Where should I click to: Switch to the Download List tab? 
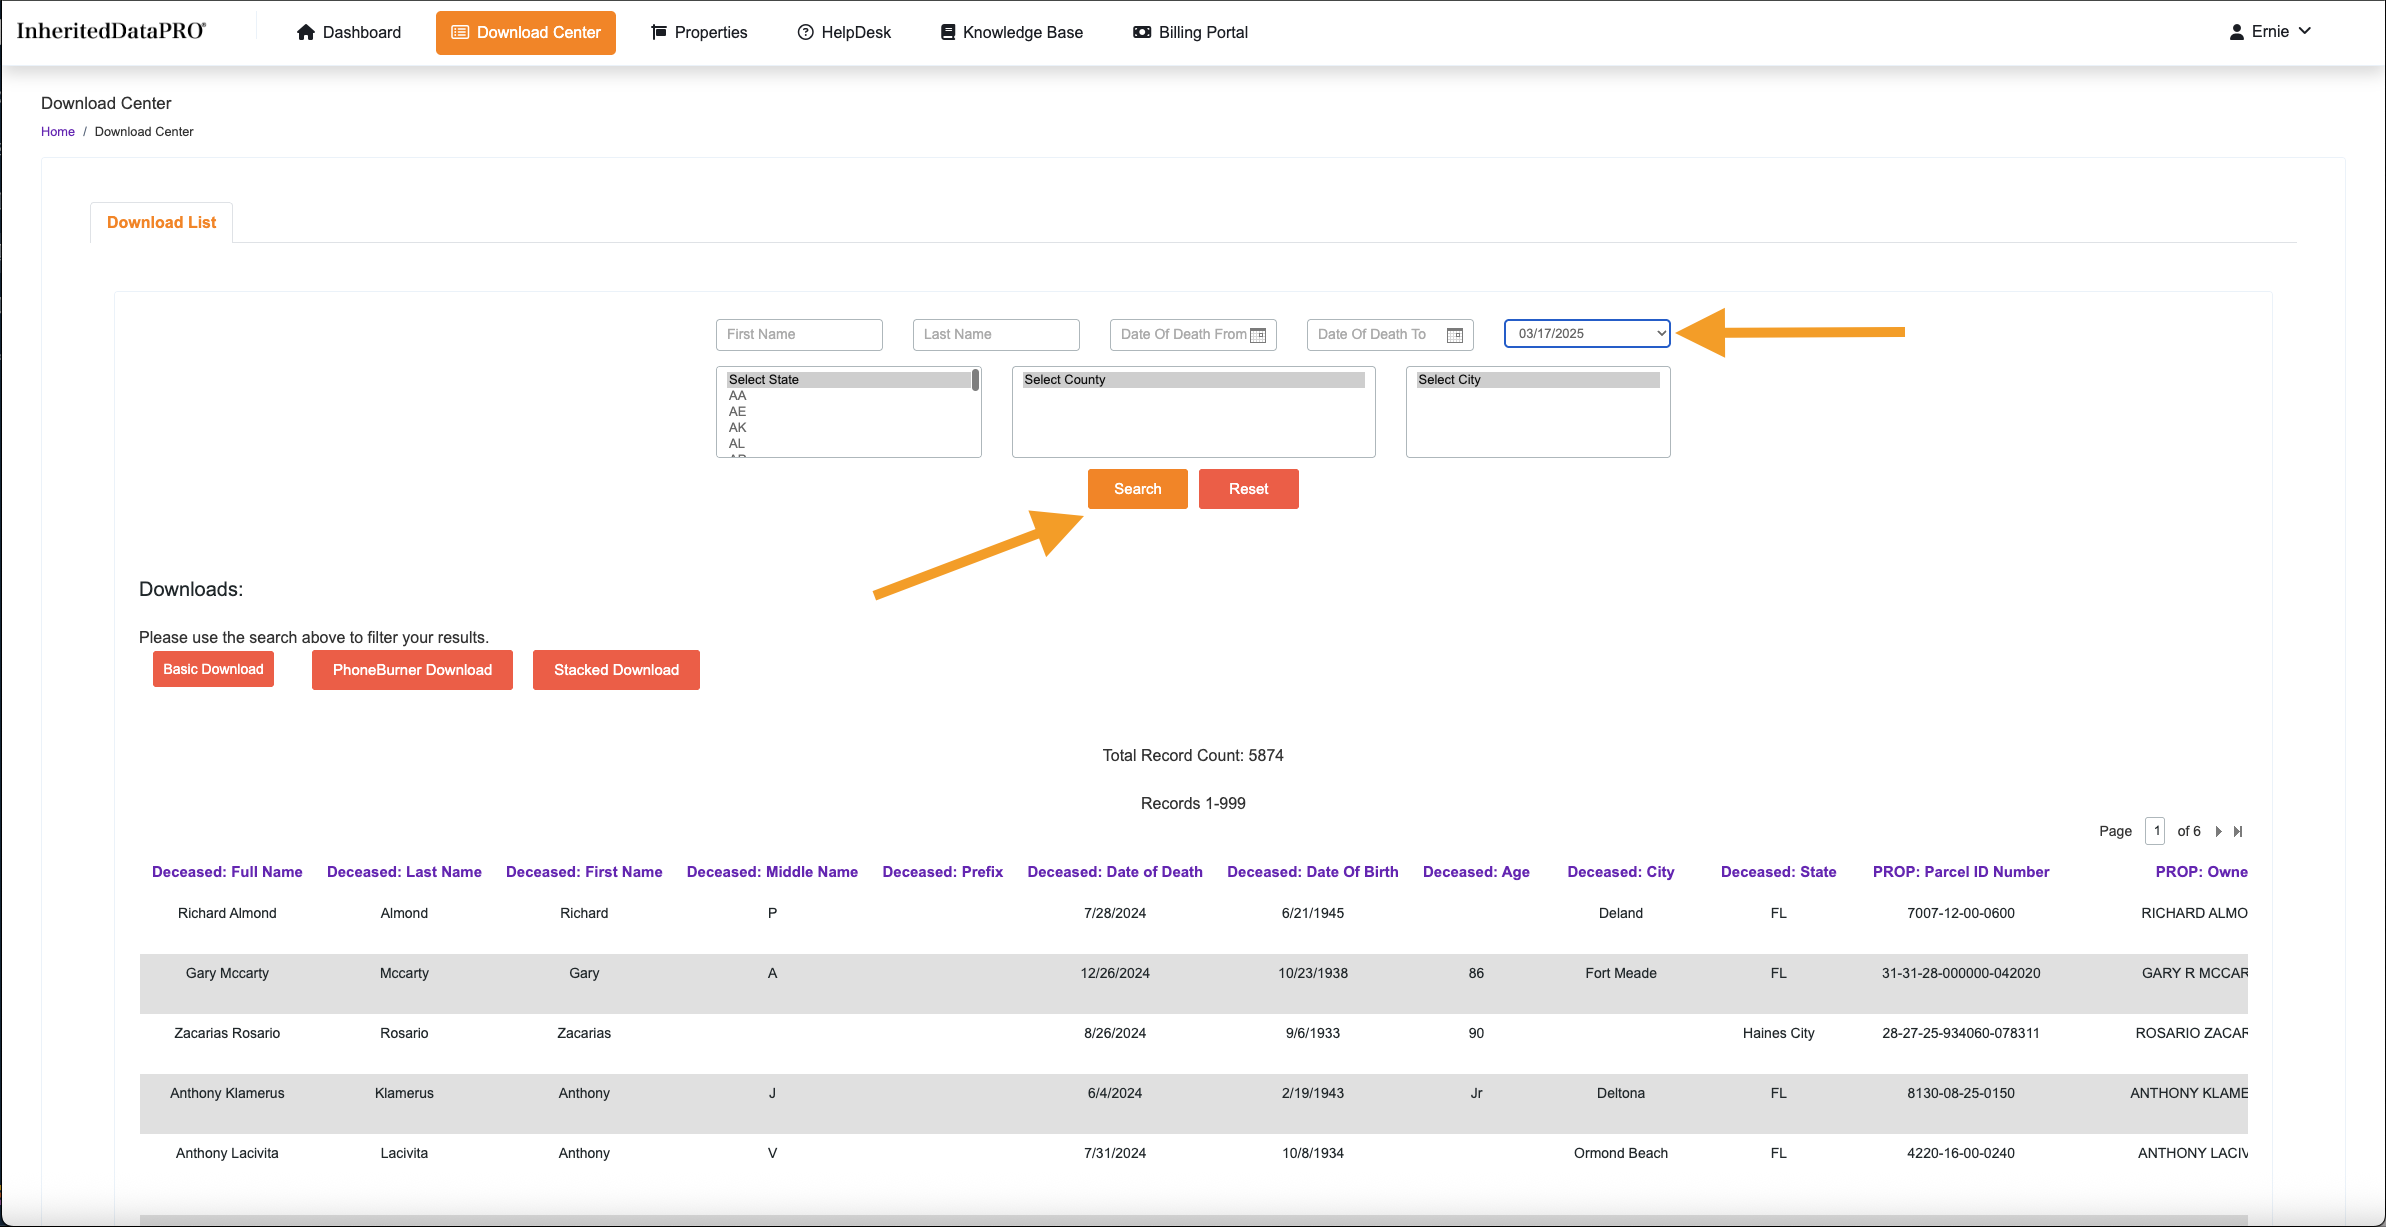[161, 222]
